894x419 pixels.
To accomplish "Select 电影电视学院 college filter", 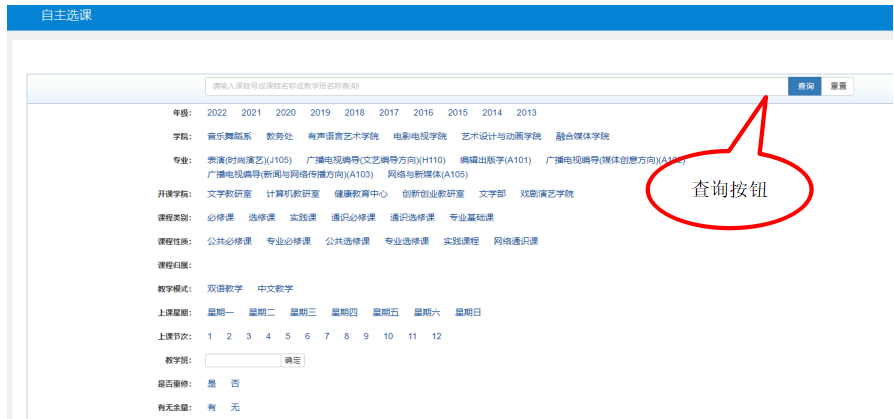I will (420, 136).
